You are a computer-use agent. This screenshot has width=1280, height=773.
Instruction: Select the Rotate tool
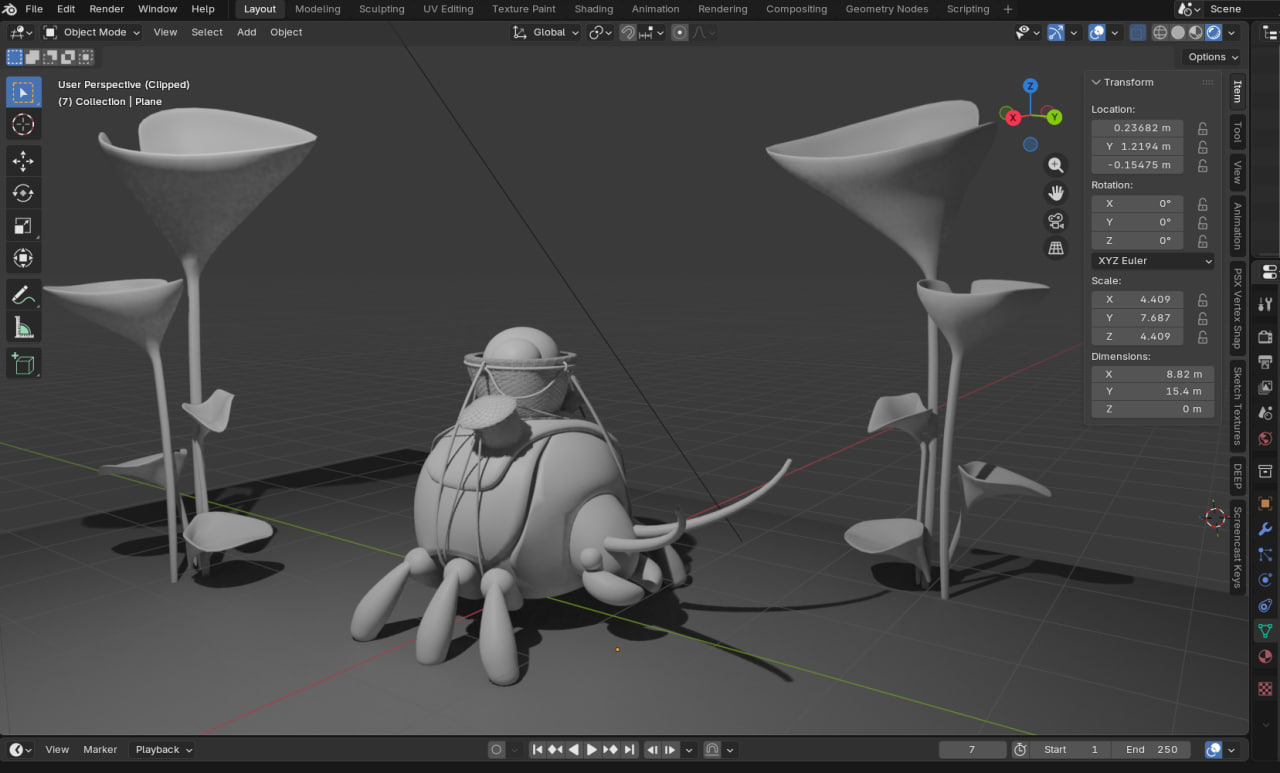tap(24, 193)
